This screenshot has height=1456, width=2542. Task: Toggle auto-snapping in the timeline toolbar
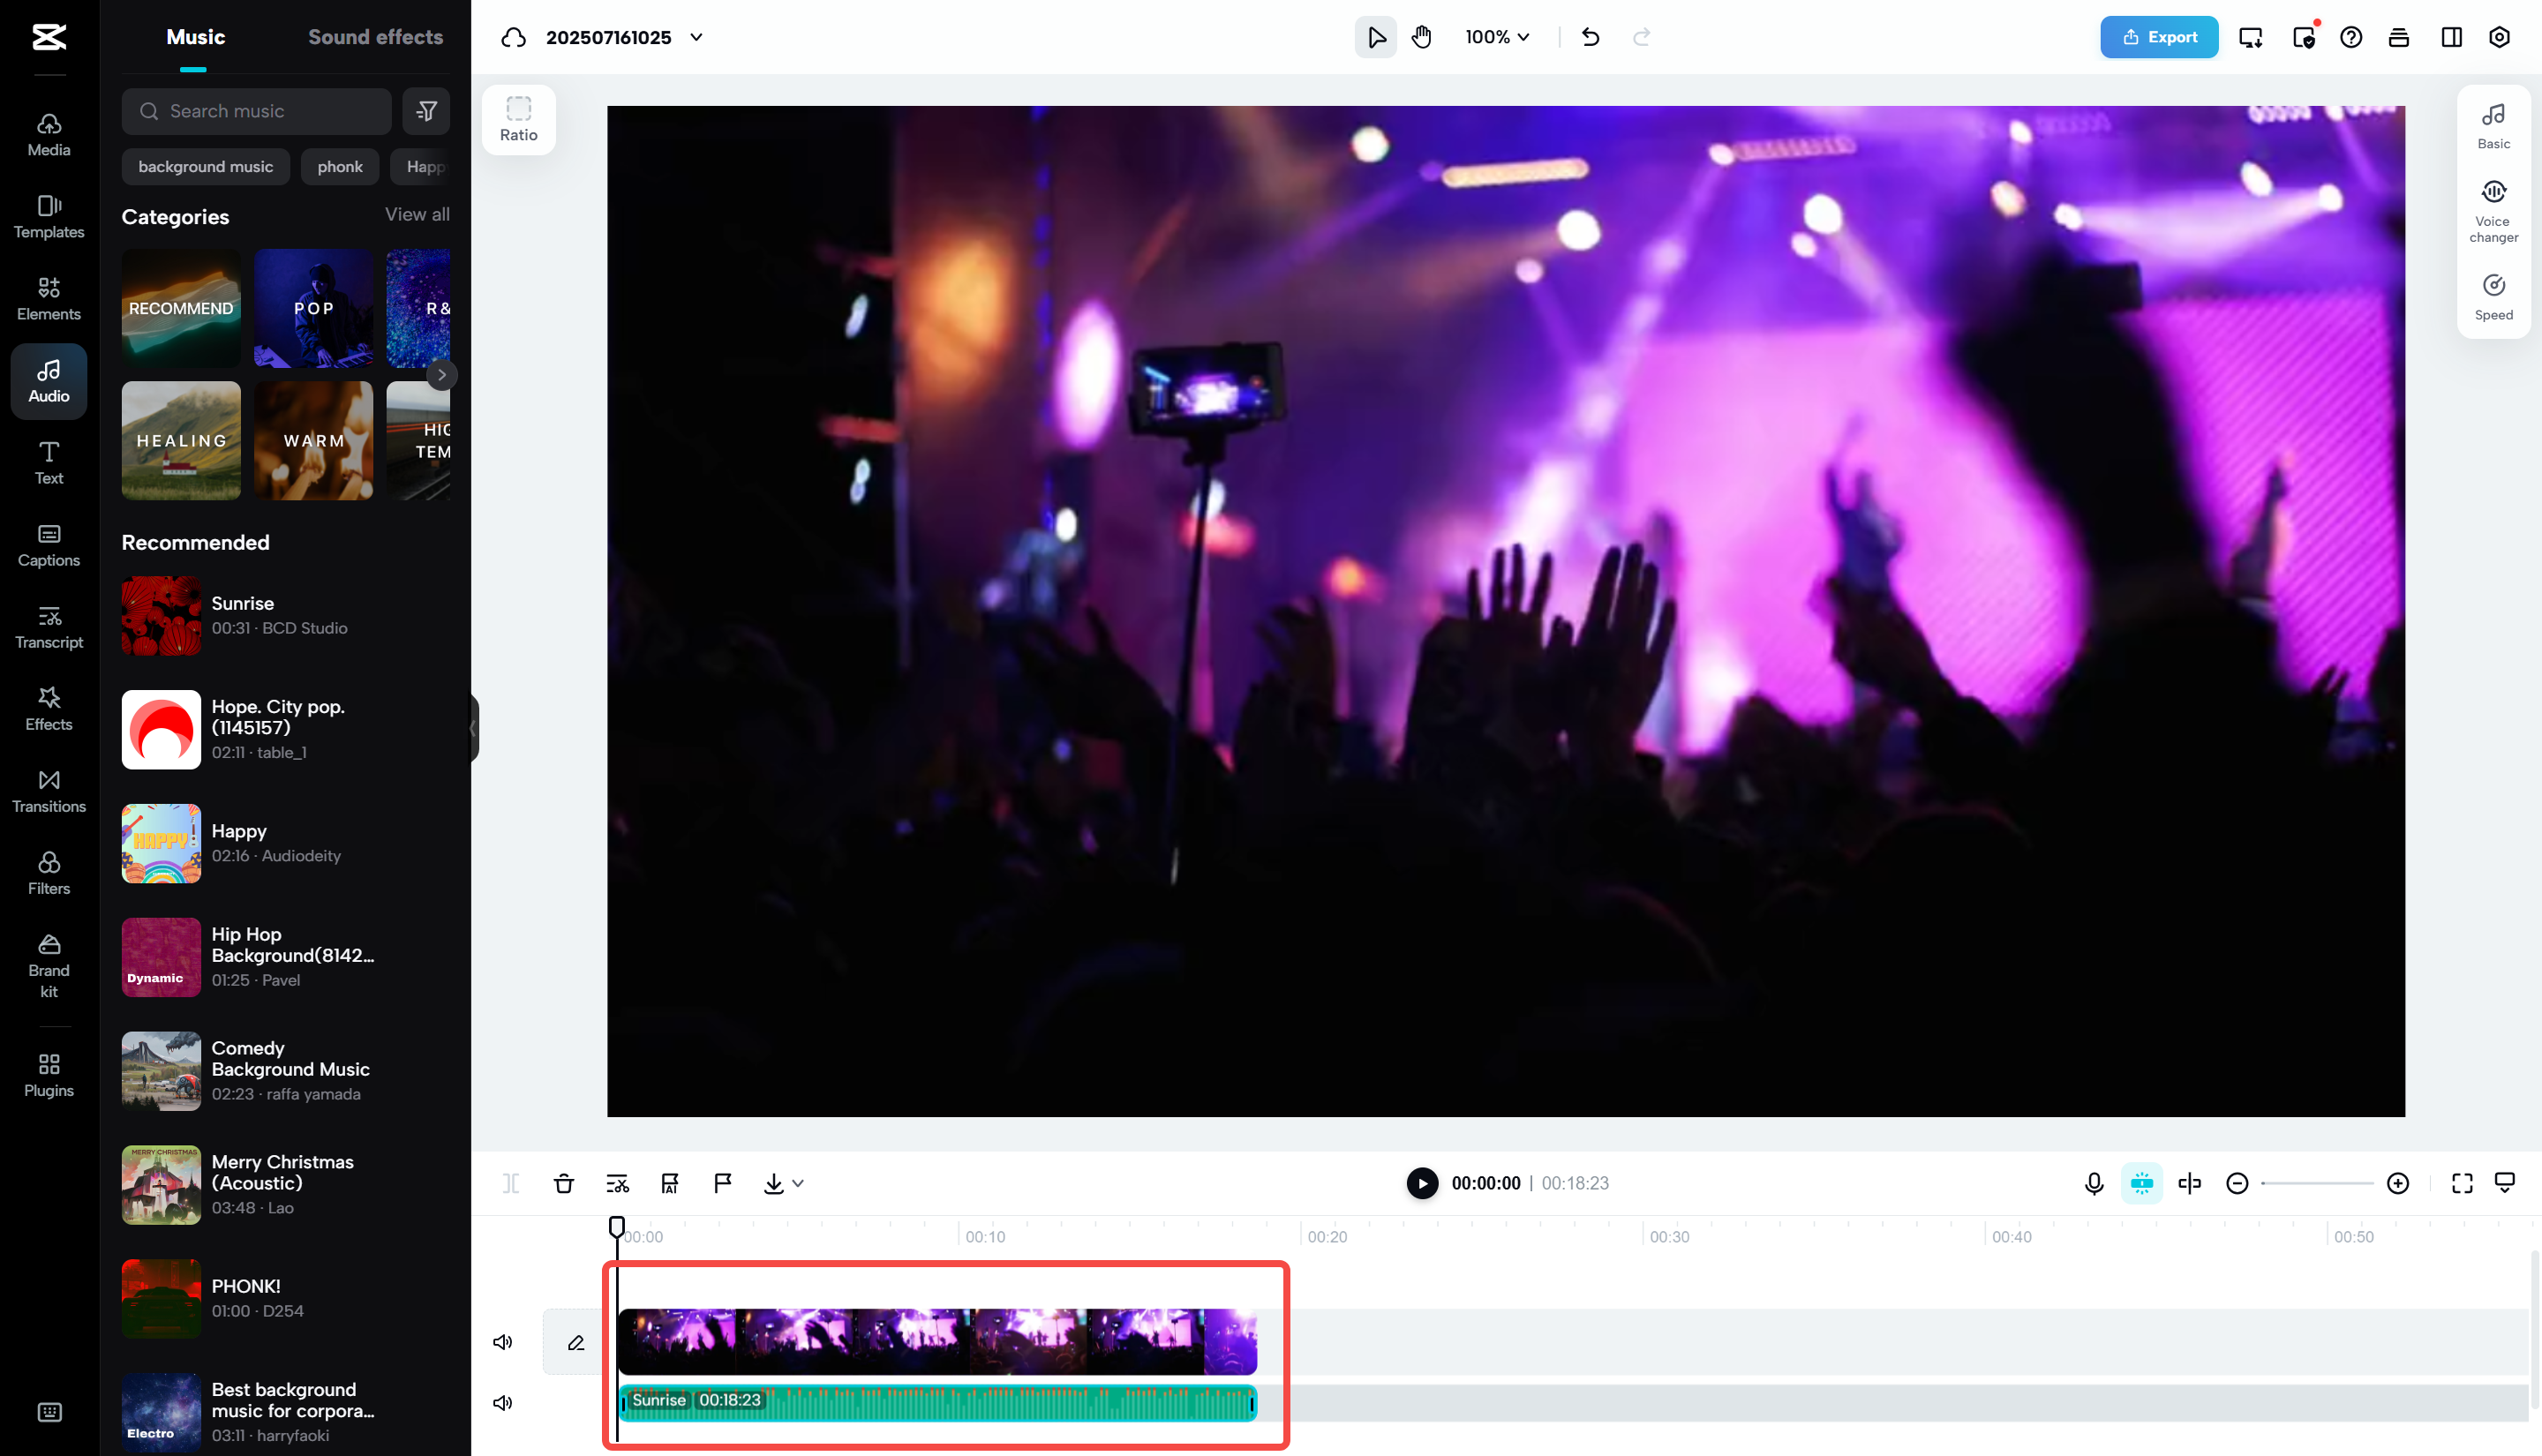pyautogui.click(x=2141, y=1183)
